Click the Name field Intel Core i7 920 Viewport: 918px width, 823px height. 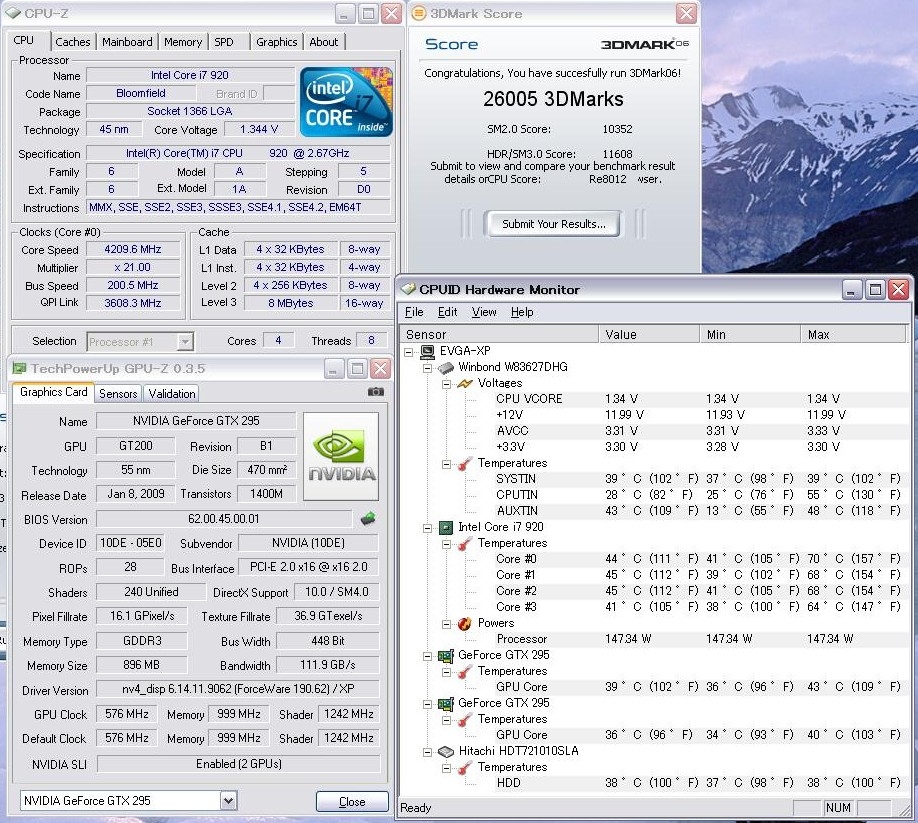190,75
